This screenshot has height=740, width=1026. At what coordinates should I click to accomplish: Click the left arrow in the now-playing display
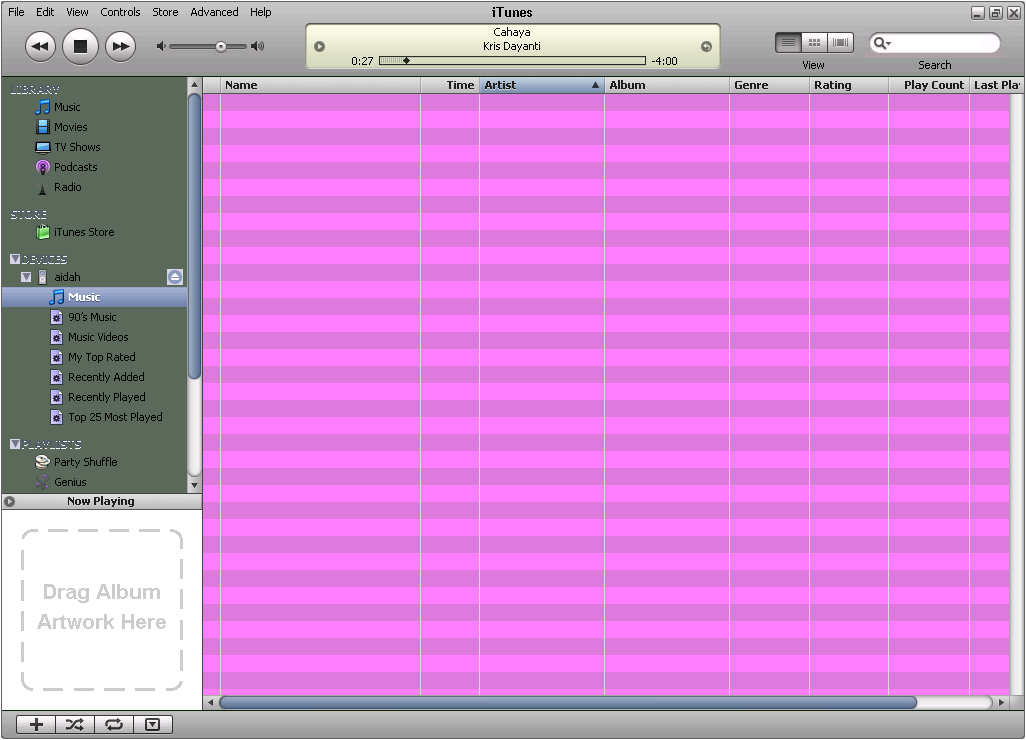point(319,46)
